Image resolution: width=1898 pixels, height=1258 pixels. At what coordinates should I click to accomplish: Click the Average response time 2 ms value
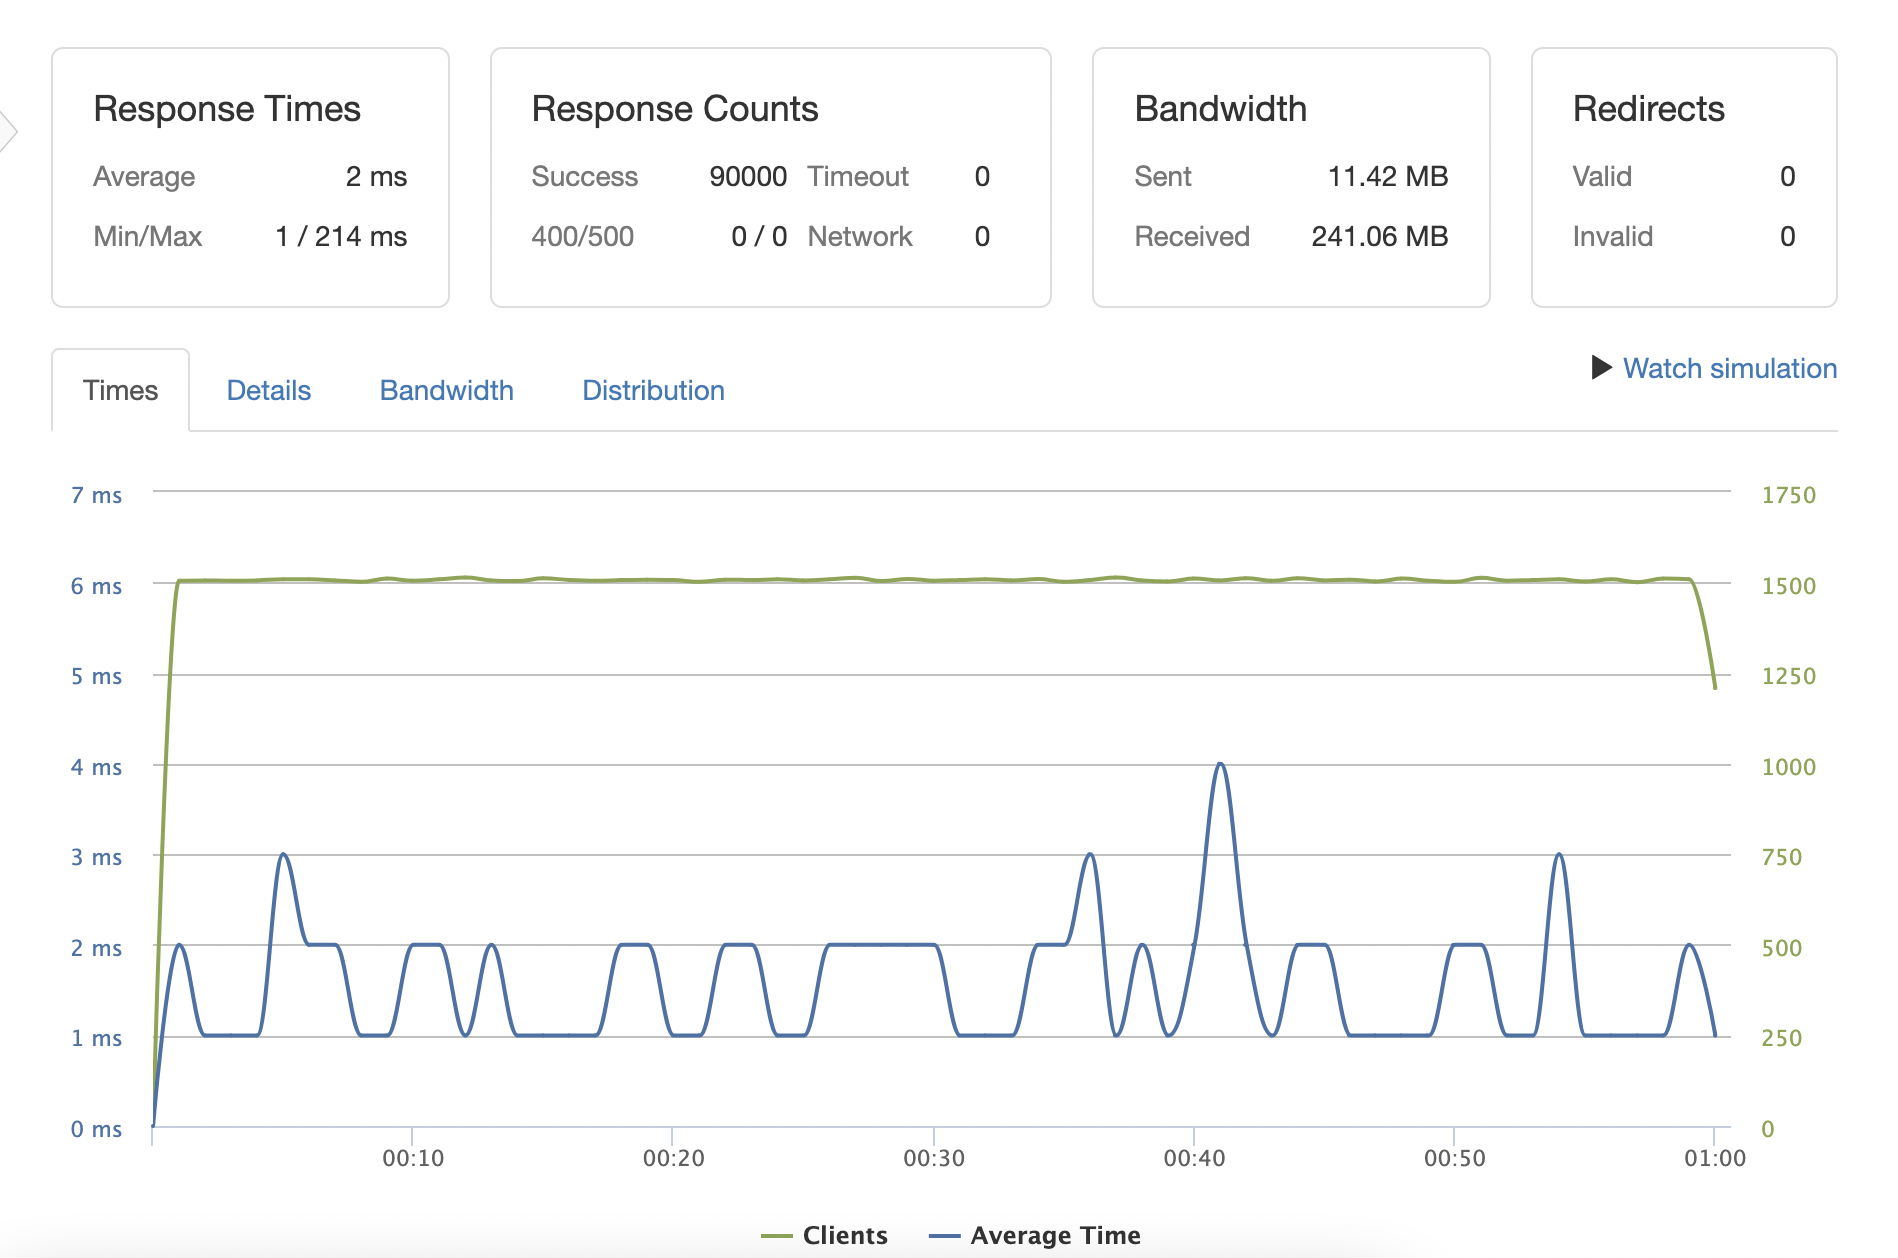(x=376, y=177)
